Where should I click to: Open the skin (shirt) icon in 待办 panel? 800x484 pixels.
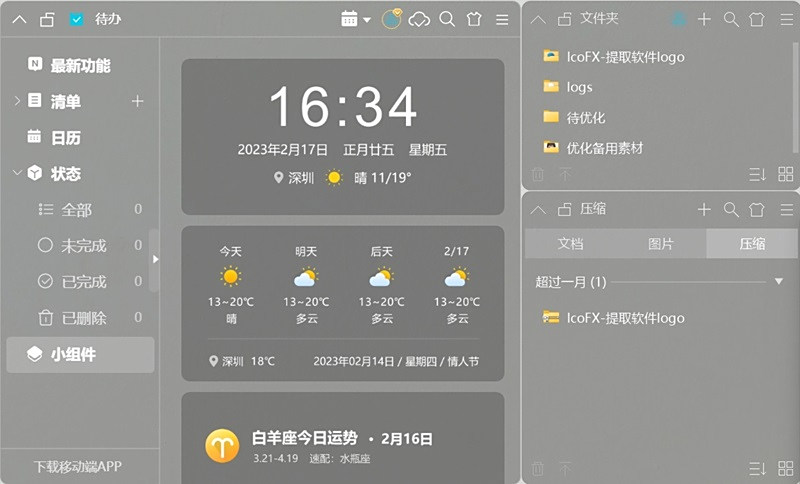click(474, 19)
